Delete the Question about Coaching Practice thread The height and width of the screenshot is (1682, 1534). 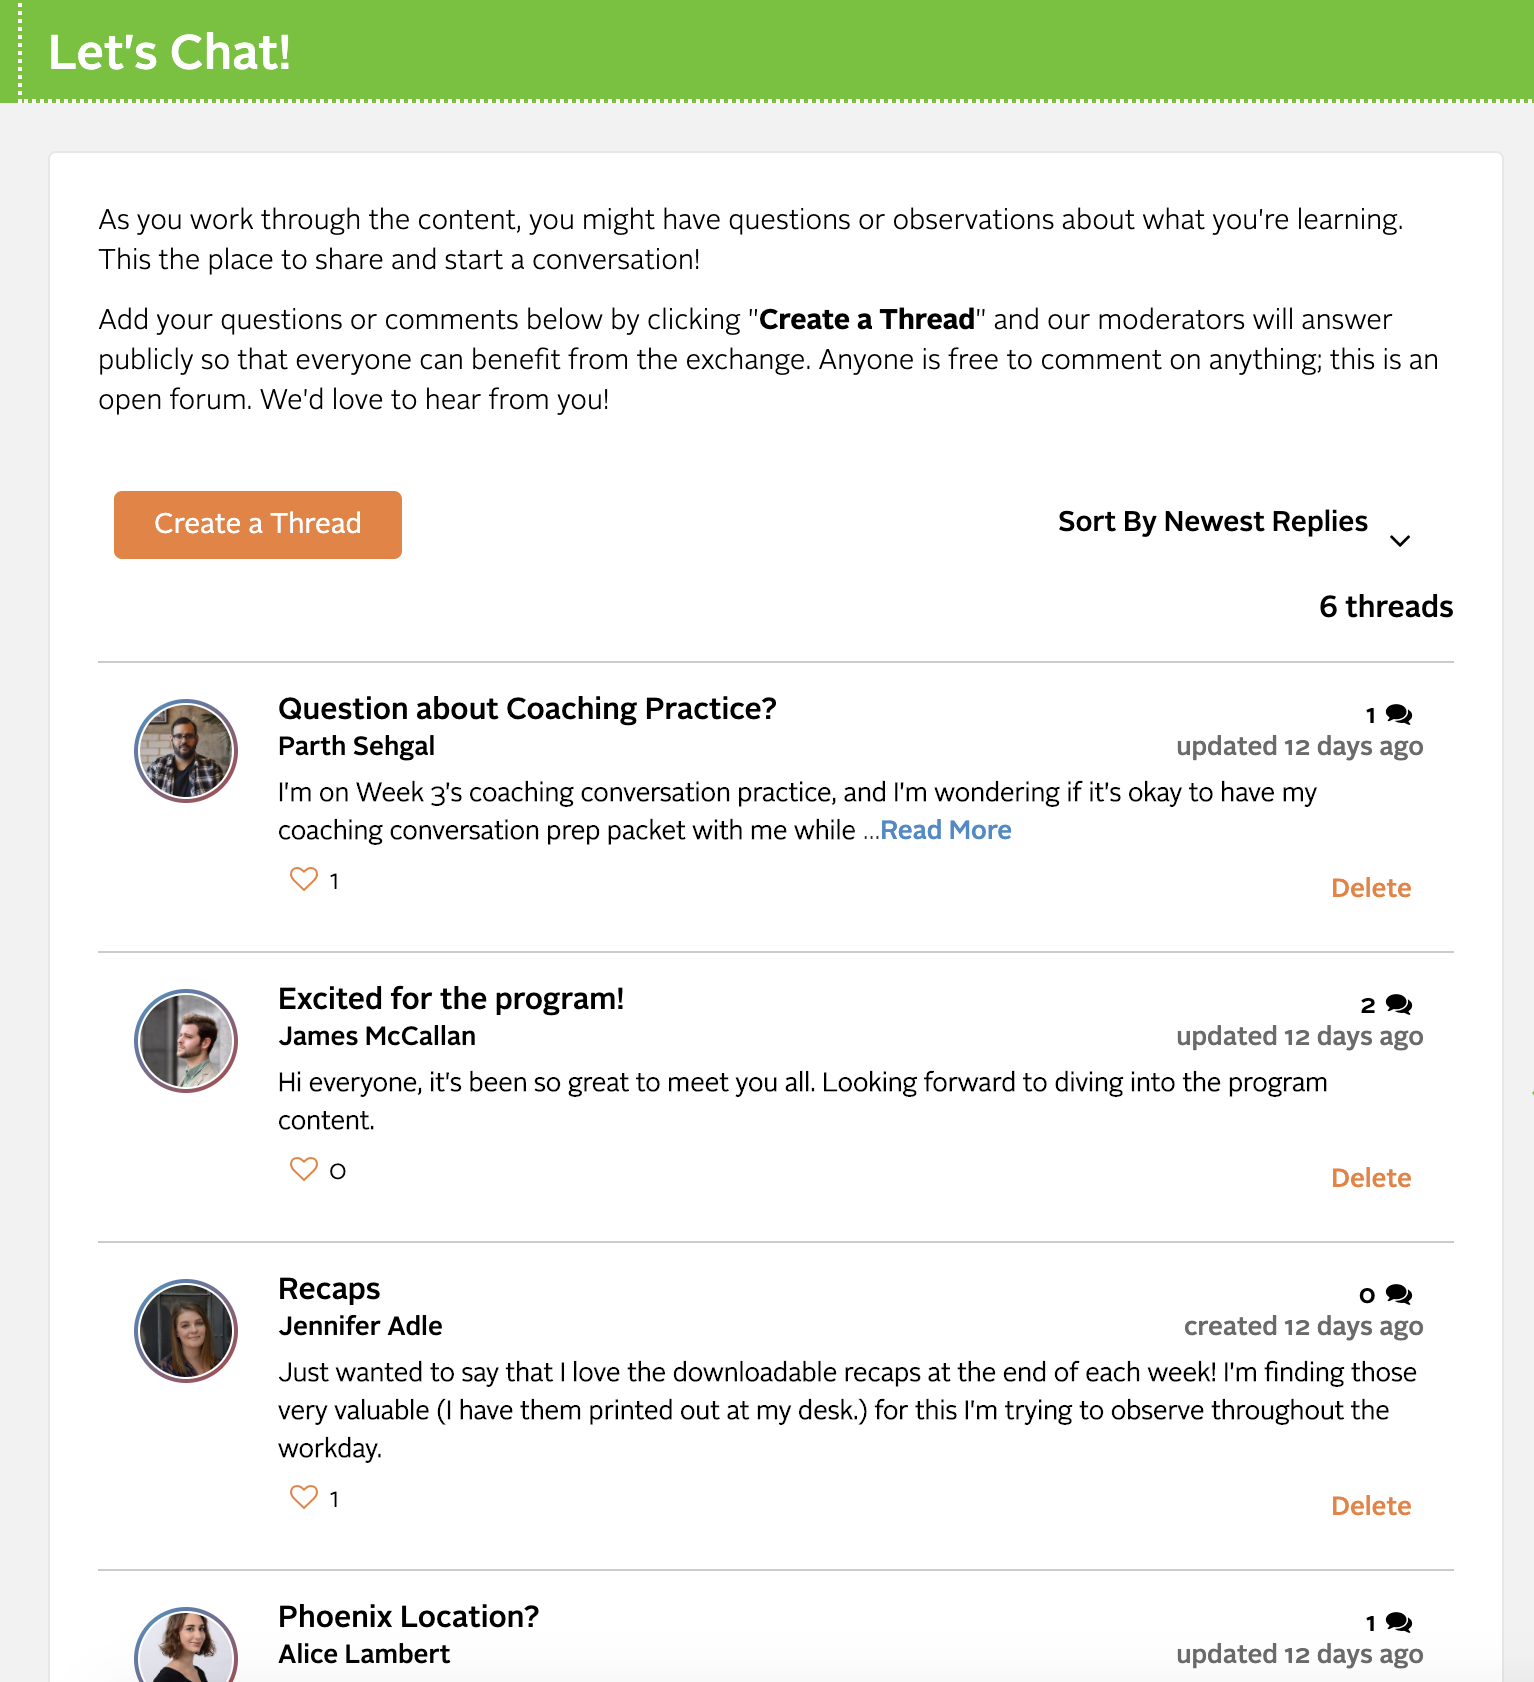(1371, 888)
